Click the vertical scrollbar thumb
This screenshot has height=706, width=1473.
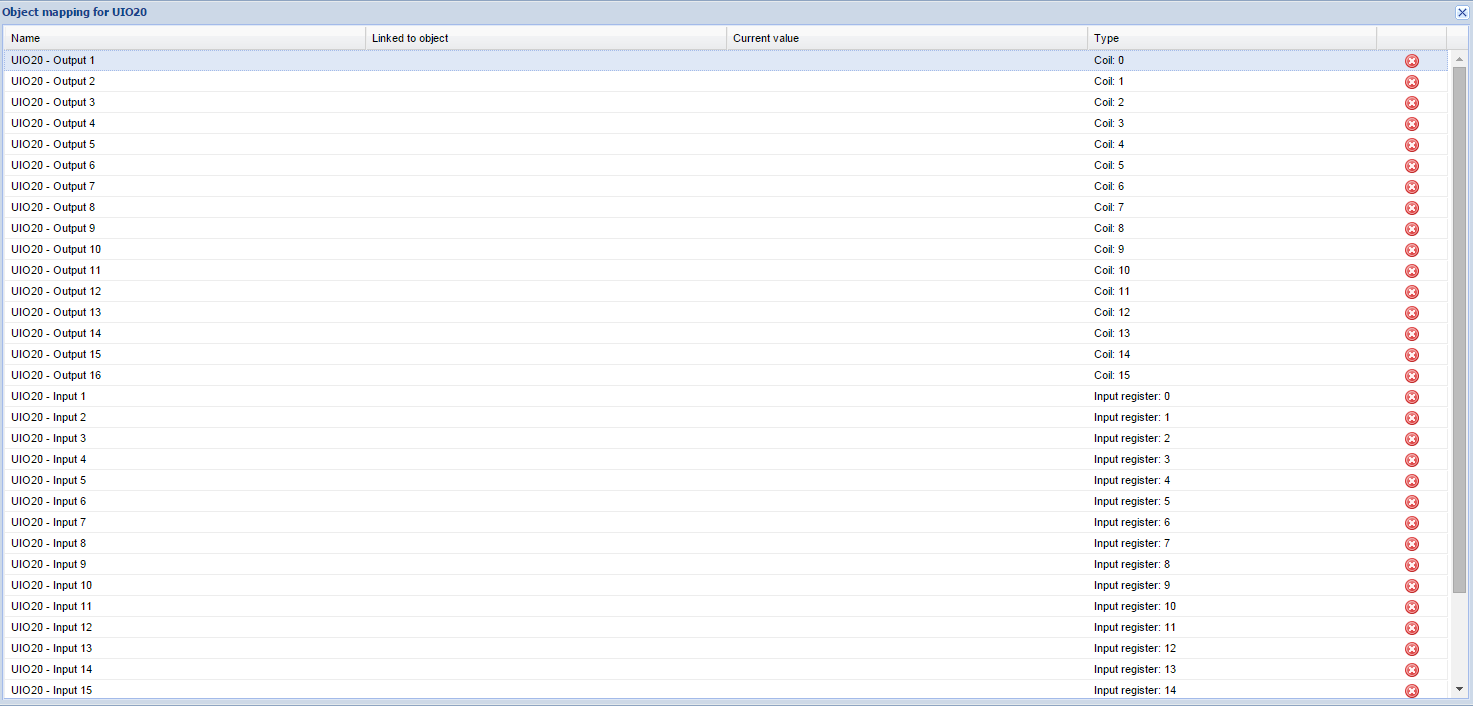point(1459,330)
